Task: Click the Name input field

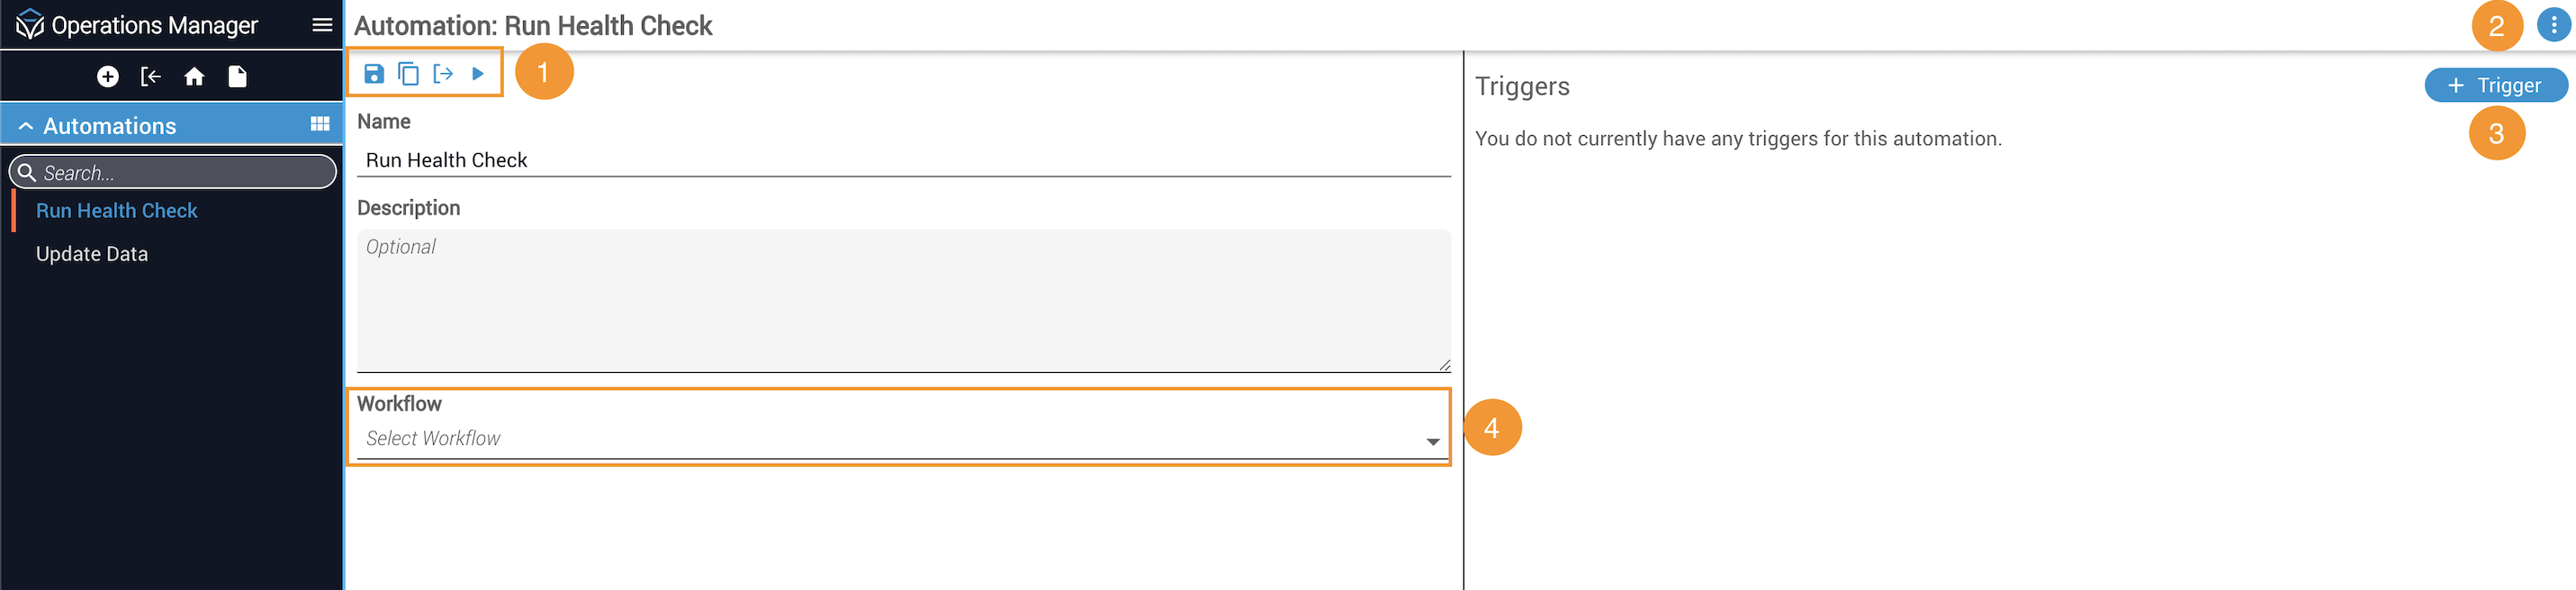Action: tap(903, 160)
